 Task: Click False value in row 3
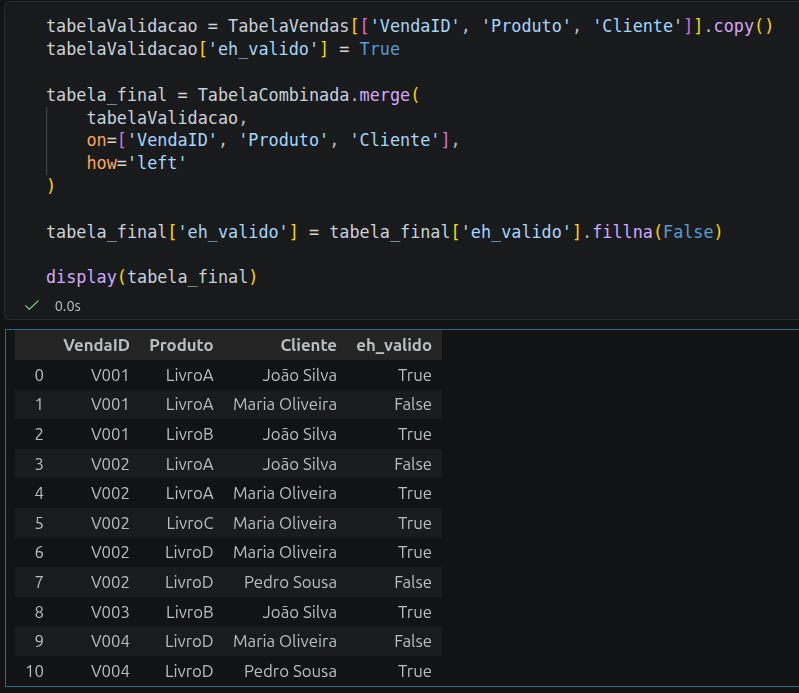click(x=413, y=464)
